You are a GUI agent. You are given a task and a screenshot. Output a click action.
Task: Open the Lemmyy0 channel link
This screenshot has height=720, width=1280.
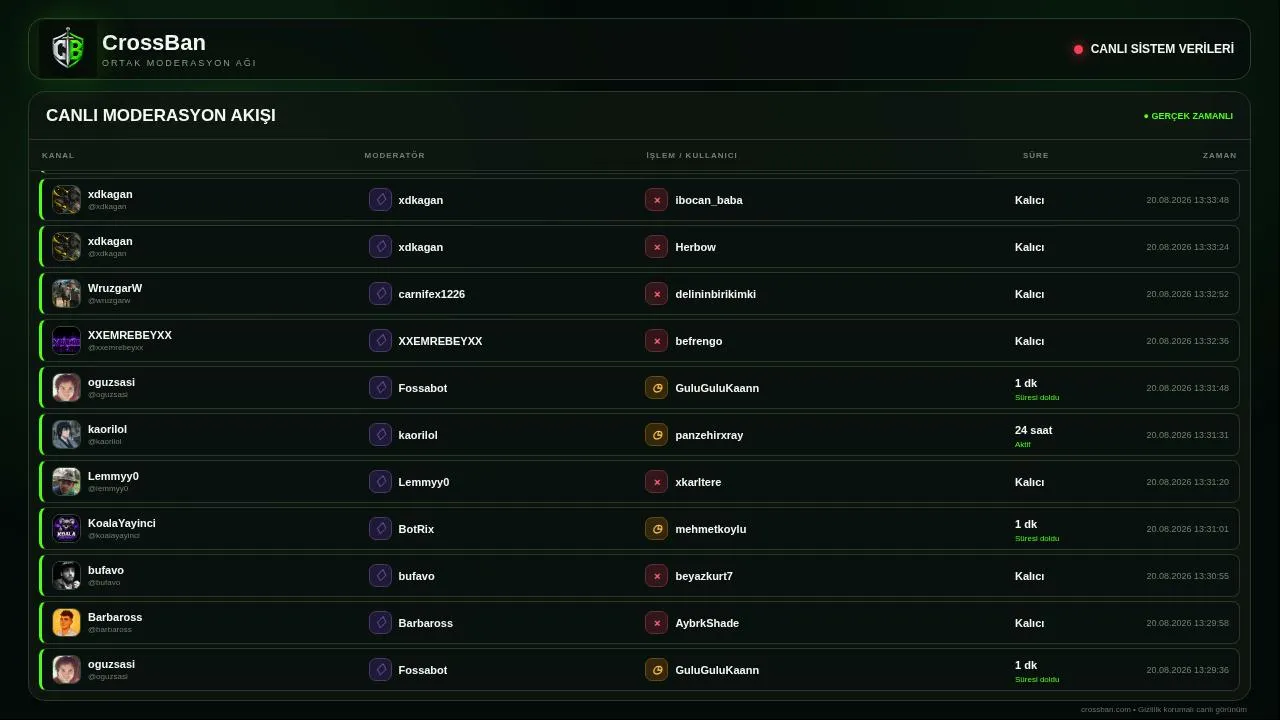113,476
